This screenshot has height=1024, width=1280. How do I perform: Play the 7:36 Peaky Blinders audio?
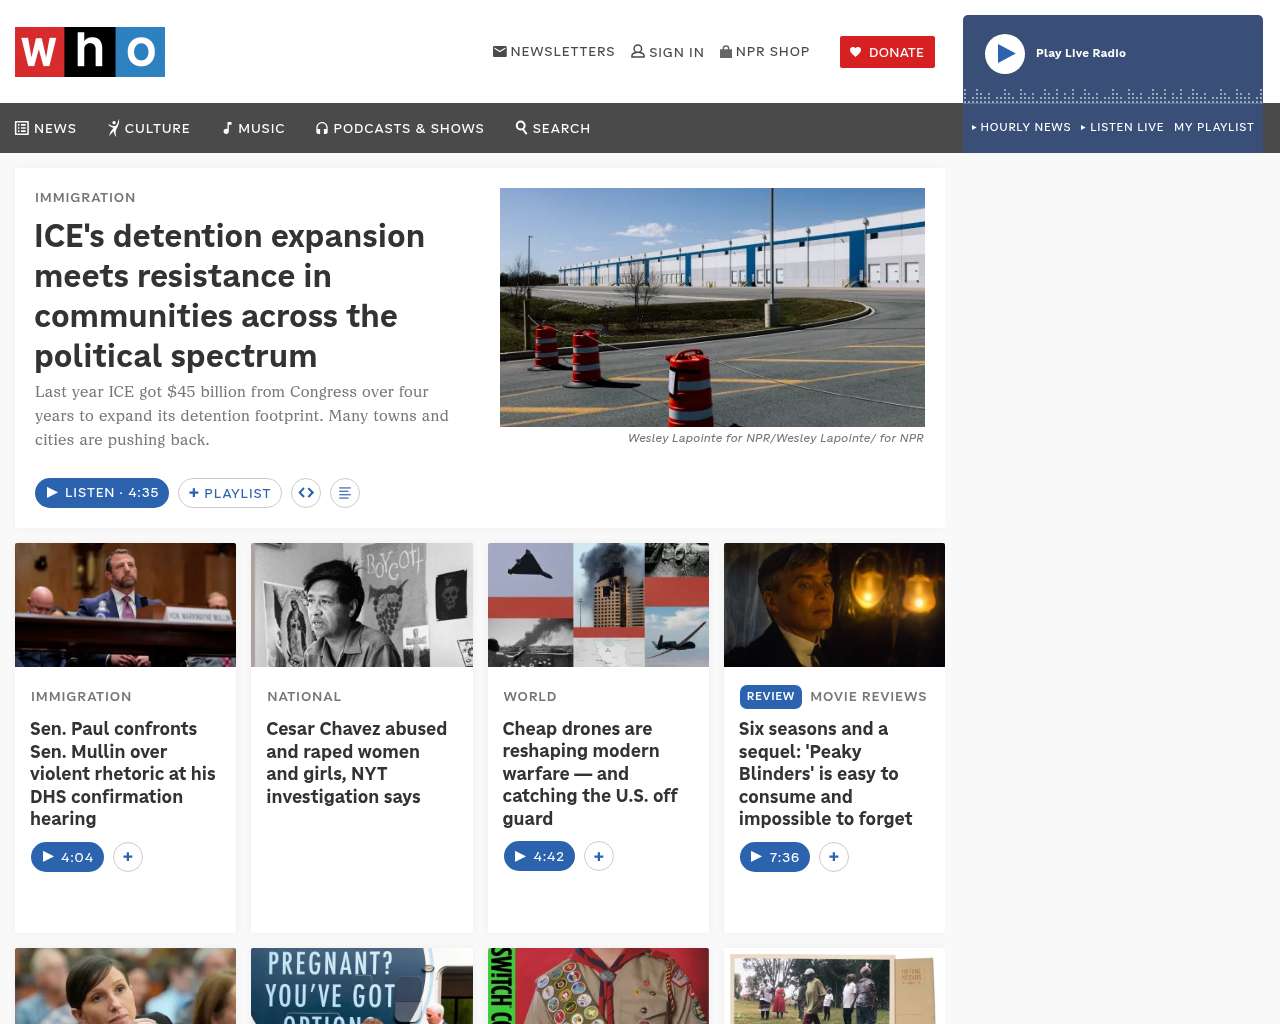[775, 857]
